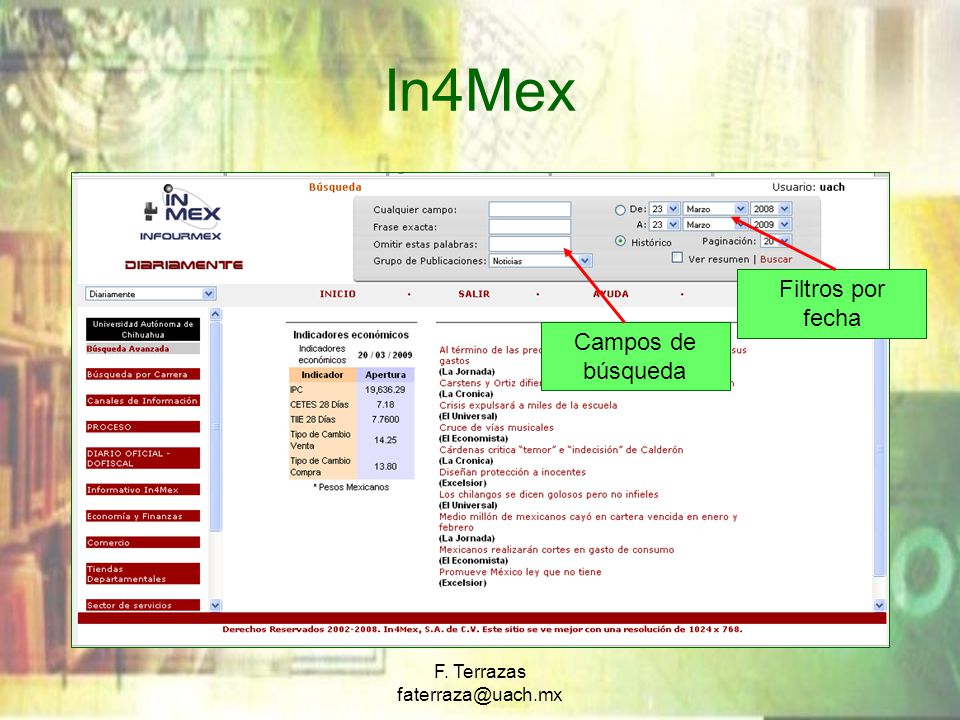
Task: Click the Tipo de Cambio Compra value 13.80
Action: [385, 466]
